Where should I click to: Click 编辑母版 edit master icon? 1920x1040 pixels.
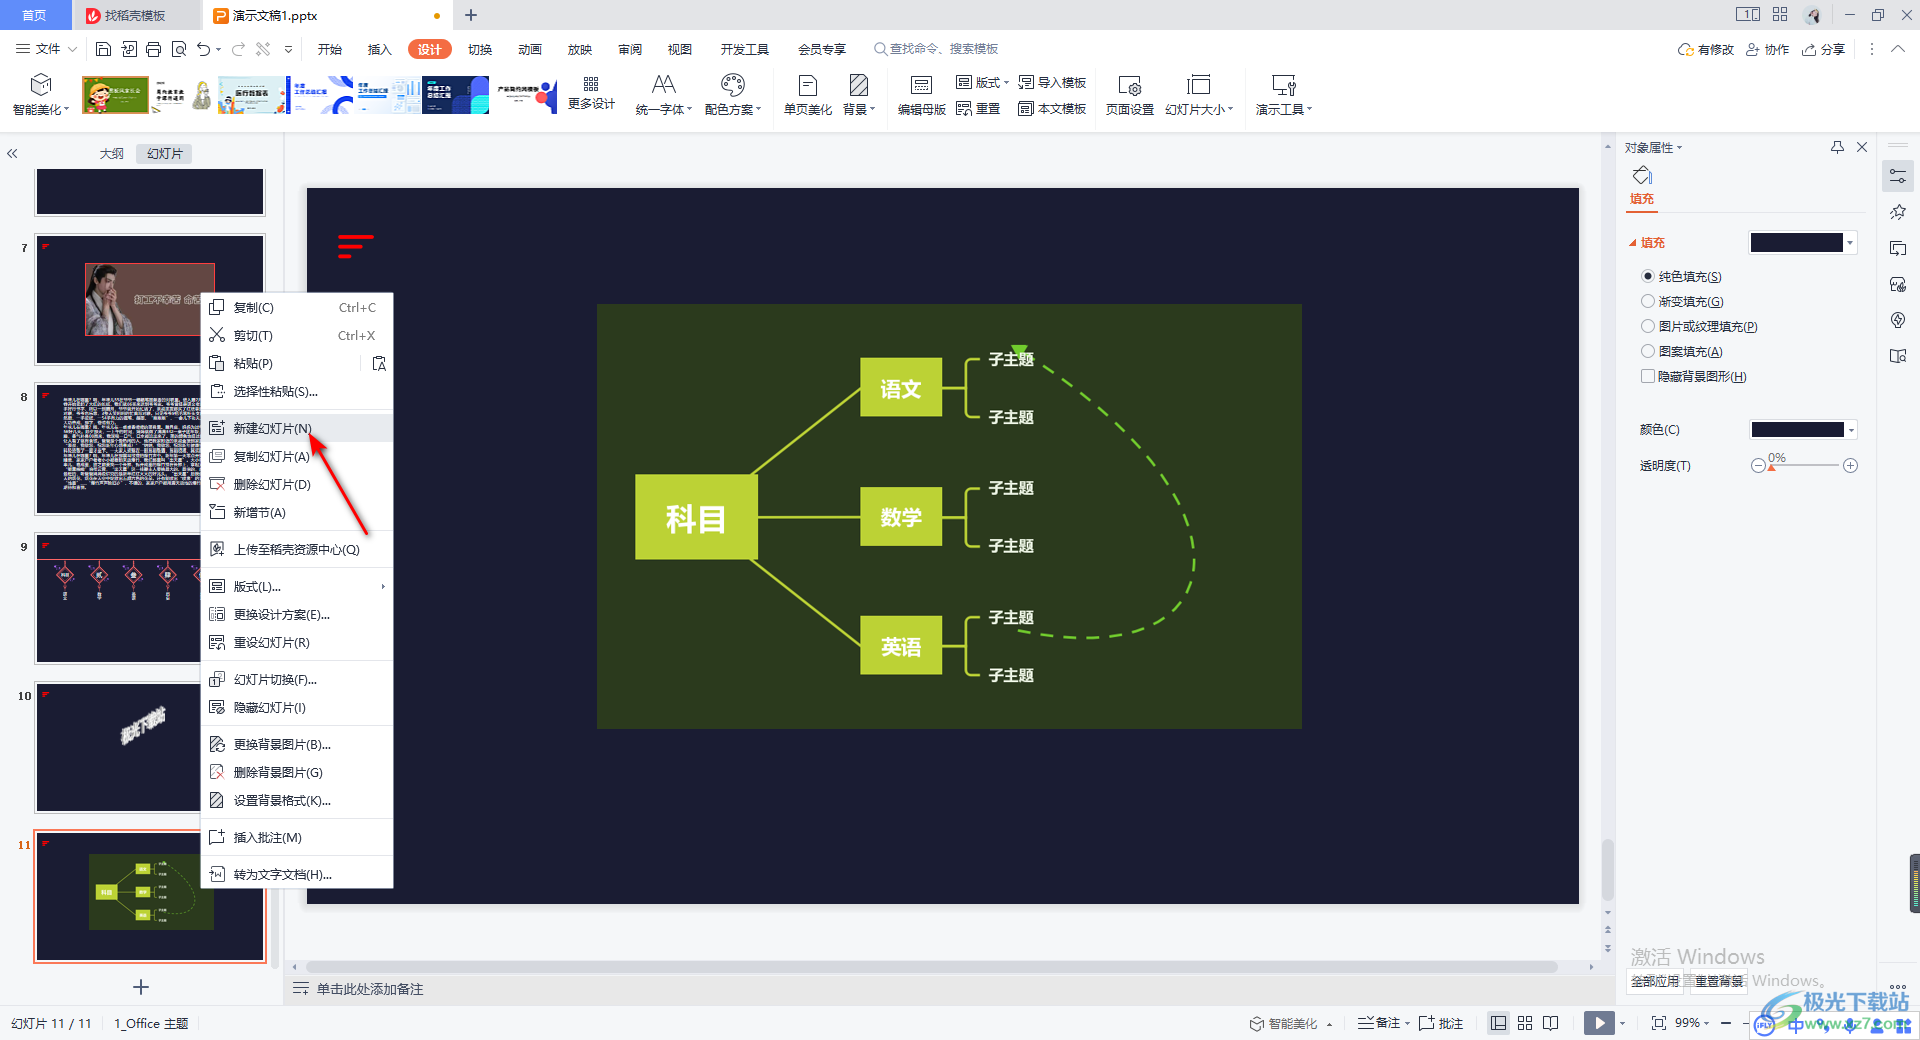click(x=921, y=95)
